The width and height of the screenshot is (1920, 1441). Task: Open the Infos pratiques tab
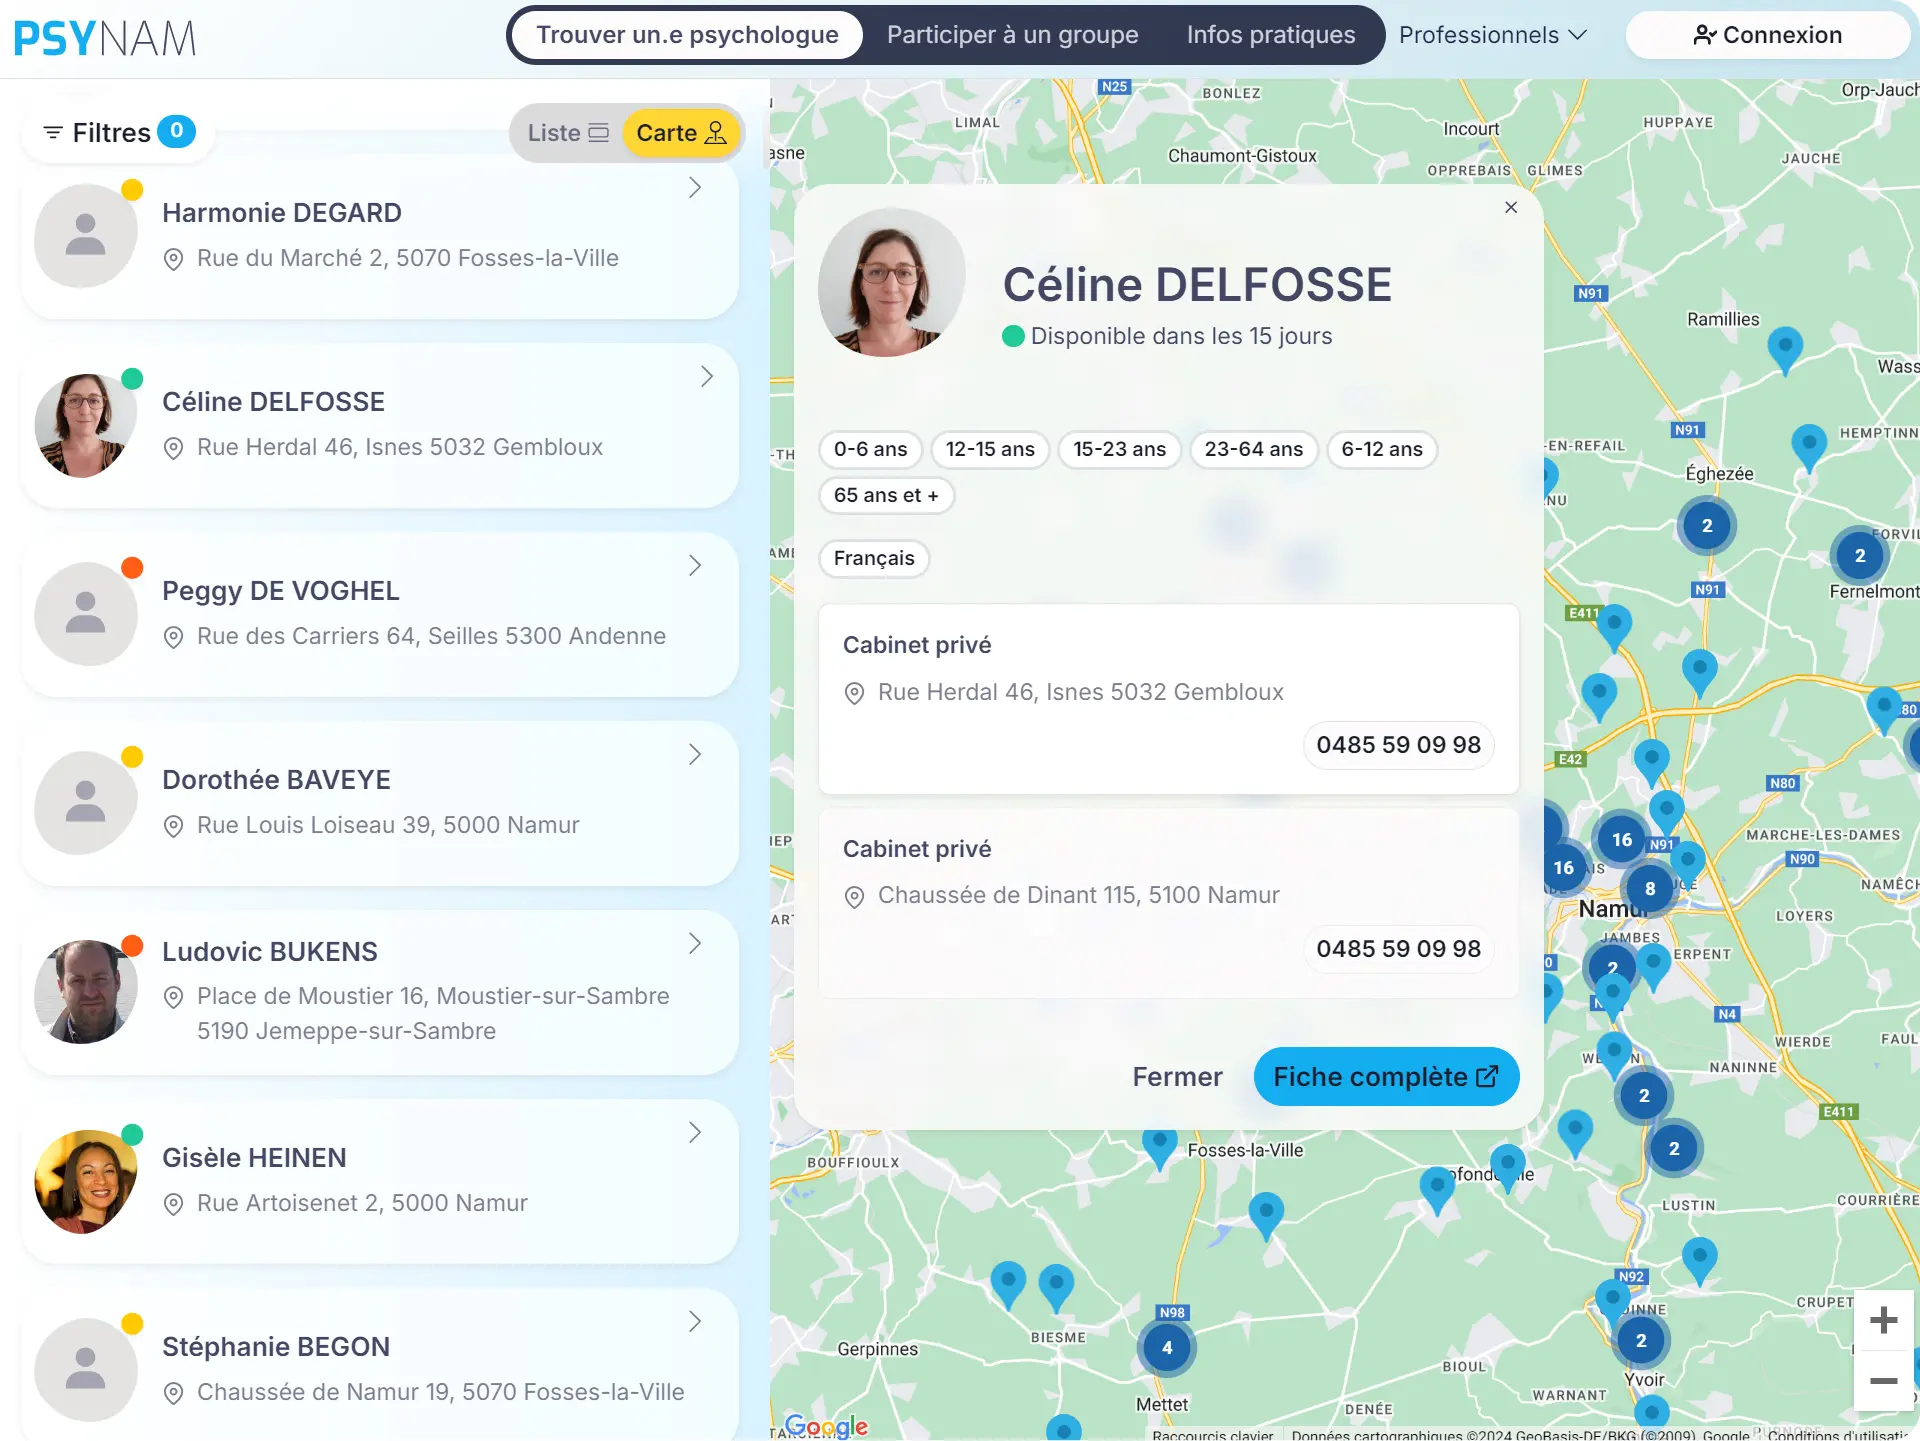1270,35
